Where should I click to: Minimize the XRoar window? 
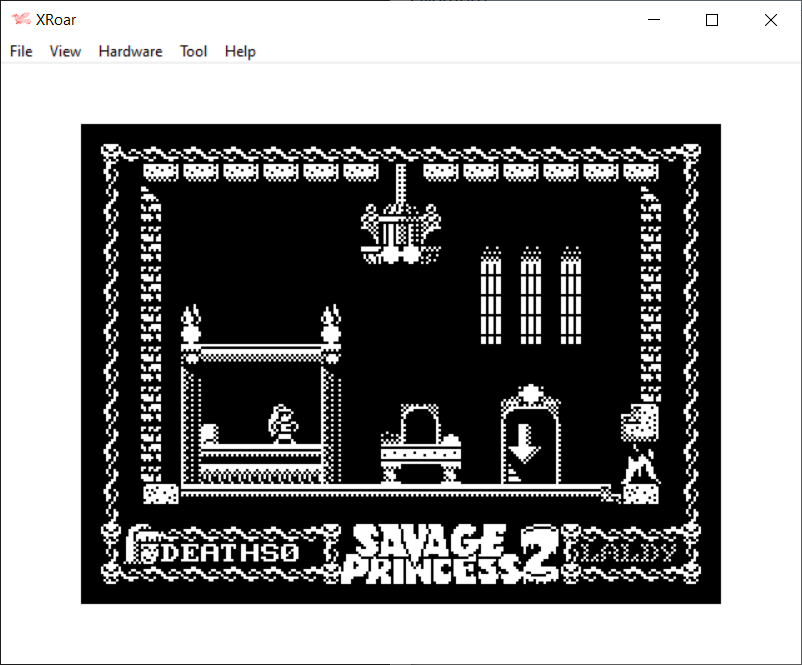[654, 19]
